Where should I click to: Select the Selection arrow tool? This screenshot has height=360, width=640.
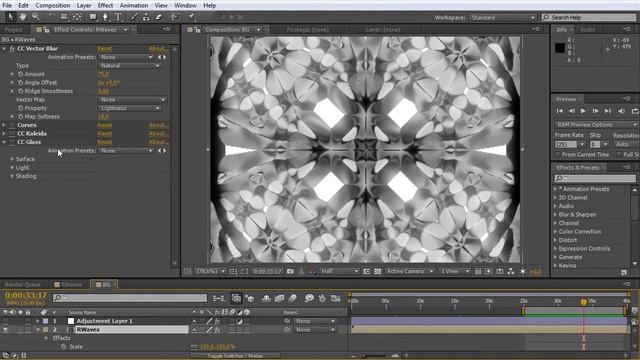pyautogui.click(x=11, y=17)
